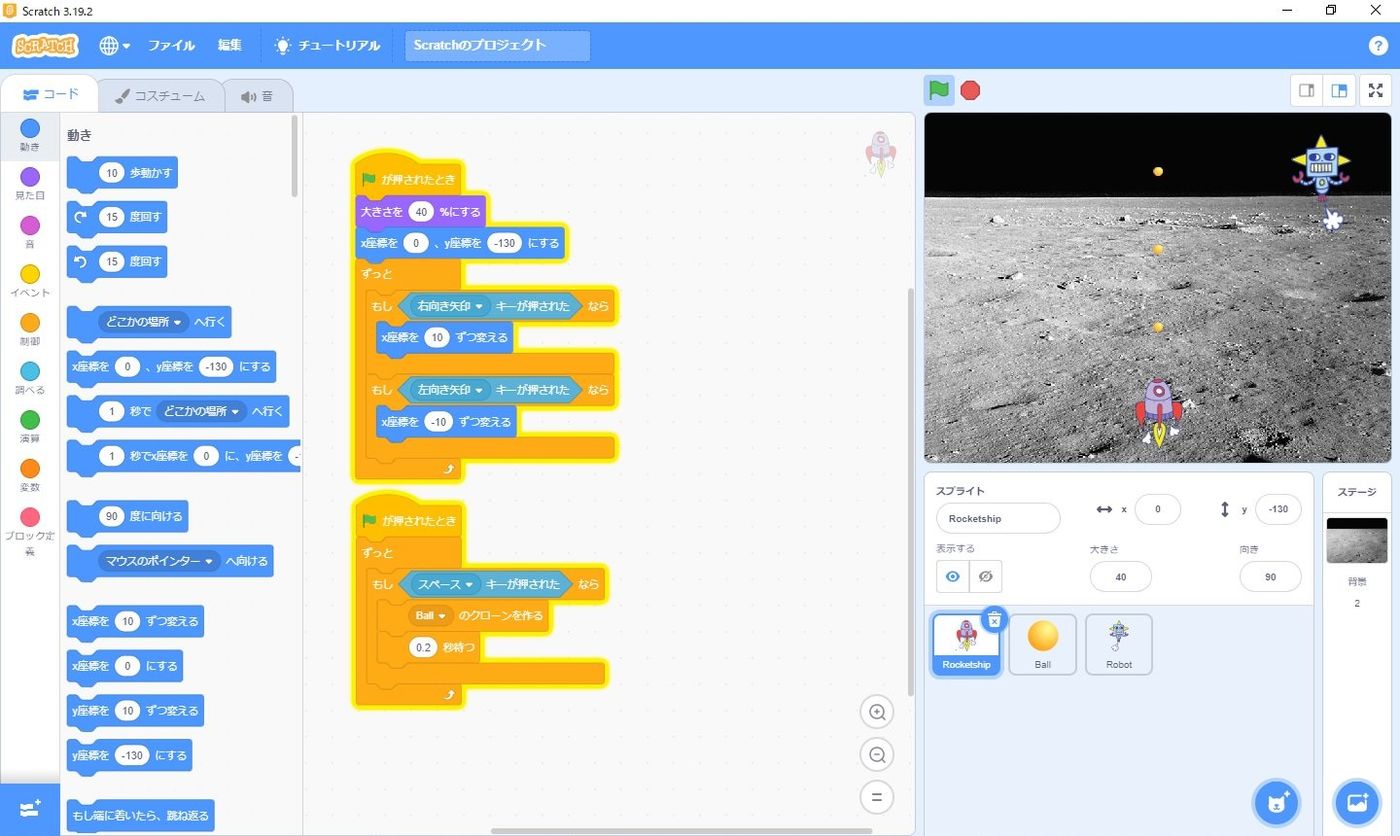1400x836 pixels.
Task: Click the sprite 向き direction field
Action: [x=1270, y=577]
